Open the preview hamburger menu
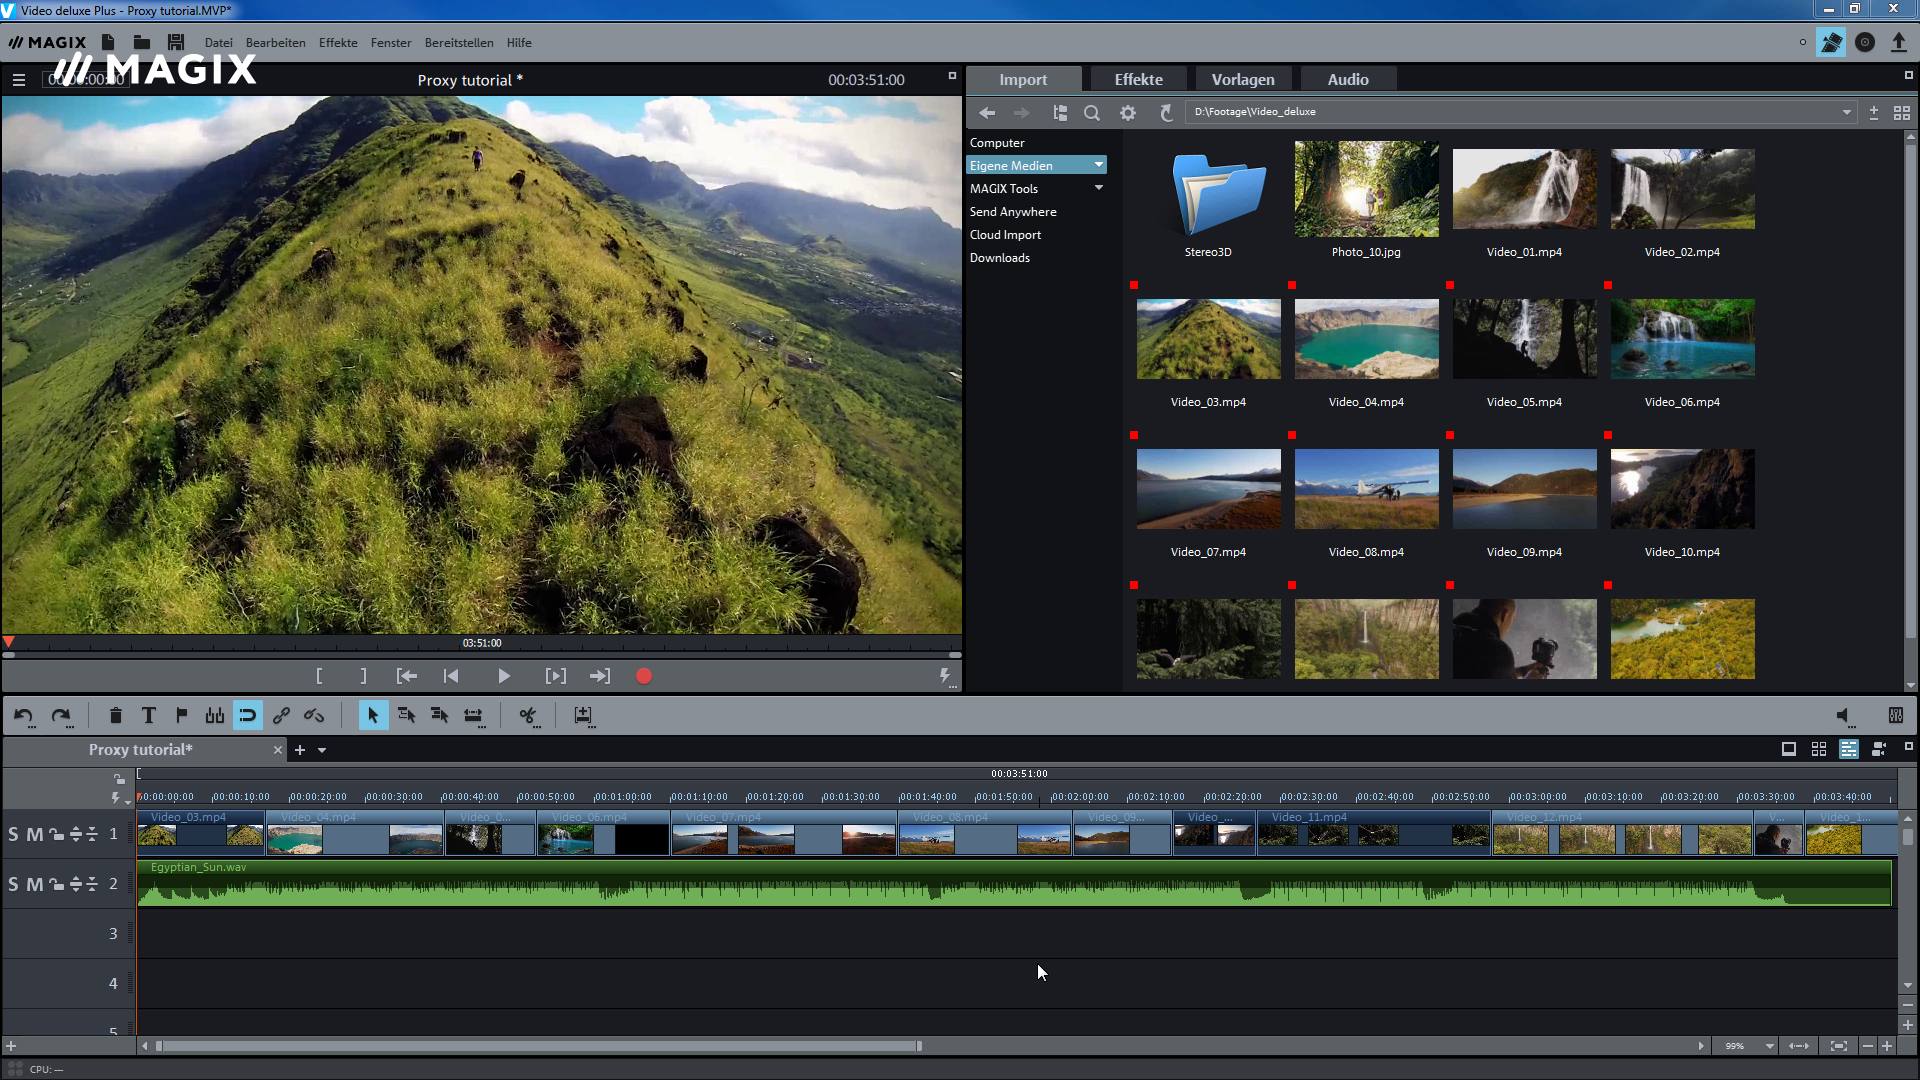 19,80
